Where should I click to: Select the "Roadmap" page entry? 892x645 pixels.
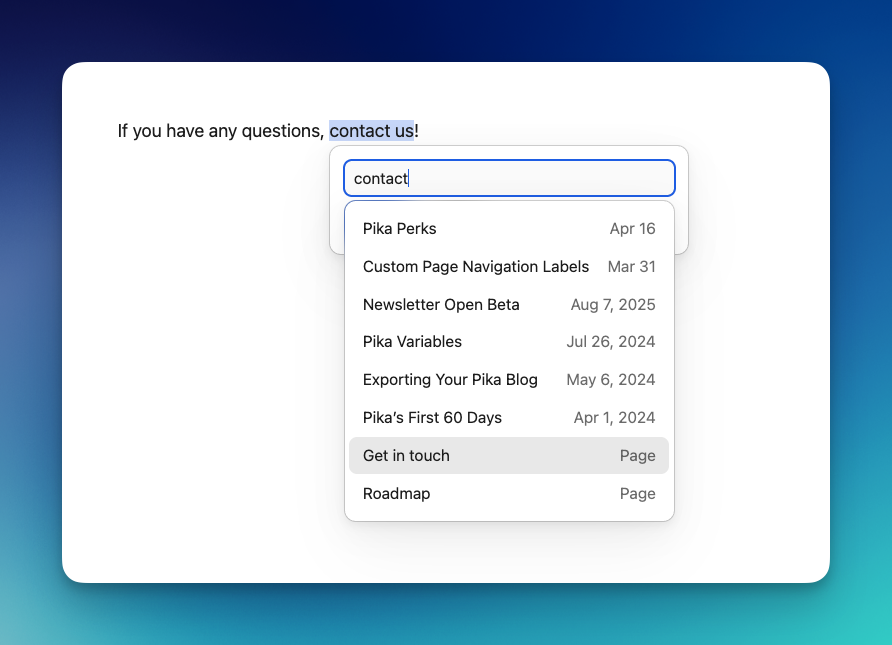click(396, 493)
